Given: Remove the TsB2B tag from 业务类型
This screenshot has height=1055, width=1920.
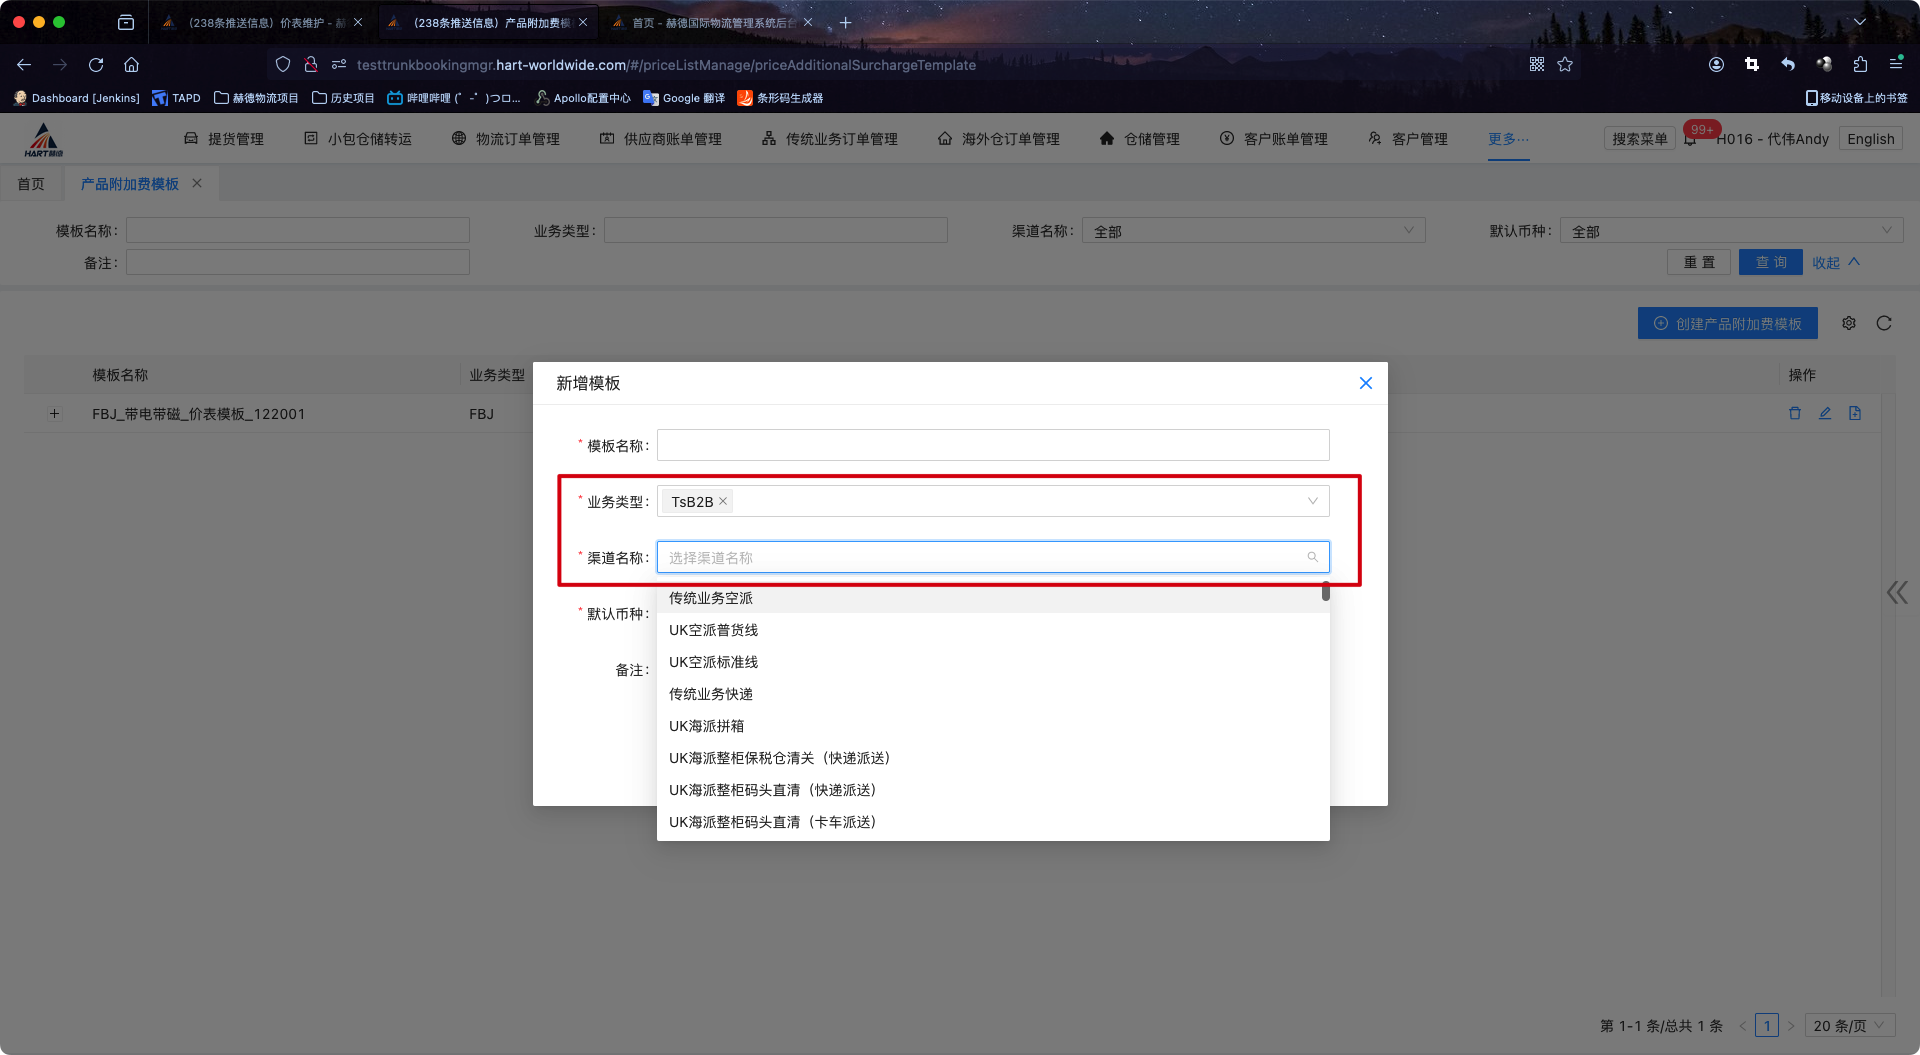Looking at the screenshot, I should [x=723, y=501].
